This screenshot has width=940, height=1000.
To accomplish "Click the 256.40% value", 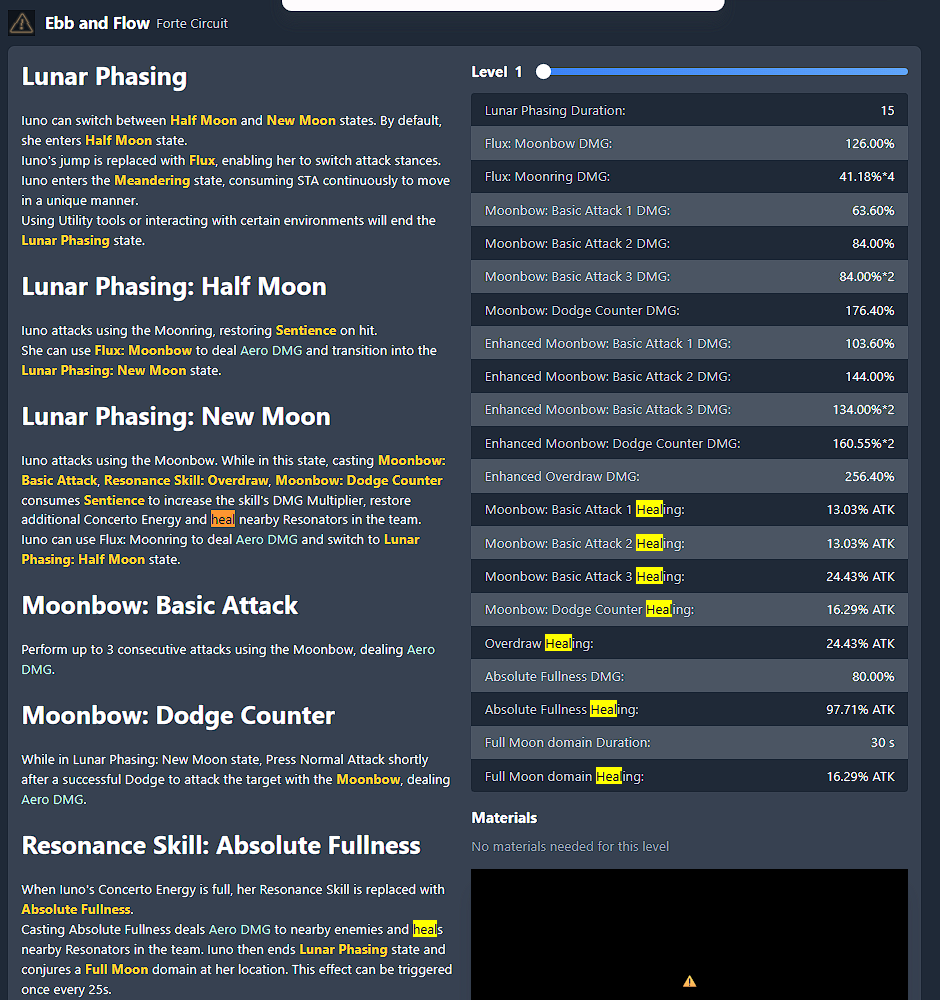I will click(870, 476).
